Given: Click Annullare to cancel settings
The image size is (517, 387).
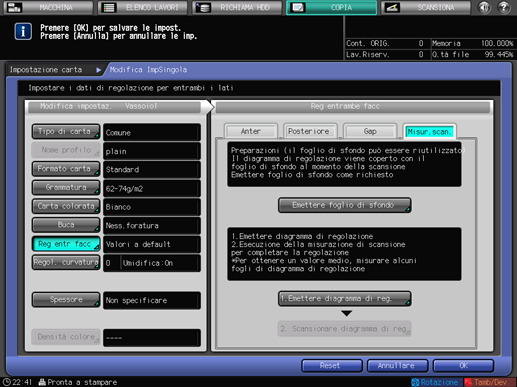Looking at the screenshot, I should (397, 366).
